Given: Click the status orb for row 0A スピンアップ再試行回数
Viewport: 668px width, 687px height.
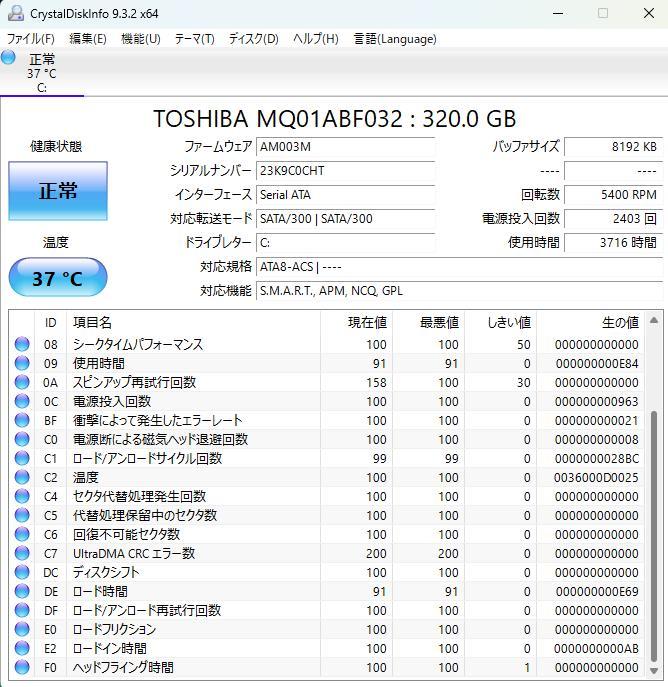Looking at the screenshot, I should tap(22, 382).
